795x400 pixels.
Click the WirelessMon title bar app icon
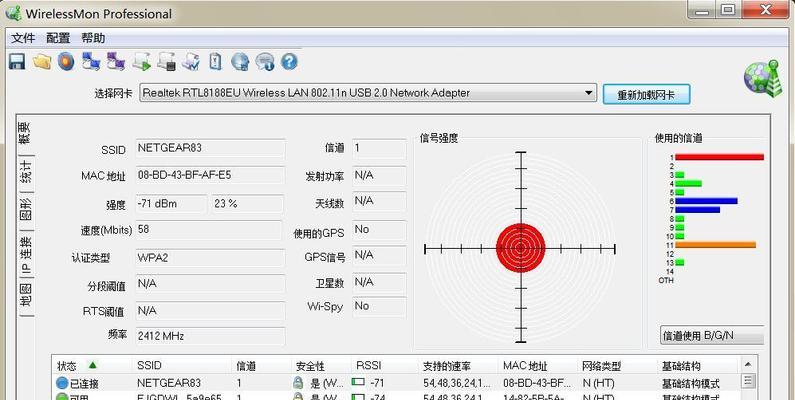pyautogui.click(x=13, y=13)
